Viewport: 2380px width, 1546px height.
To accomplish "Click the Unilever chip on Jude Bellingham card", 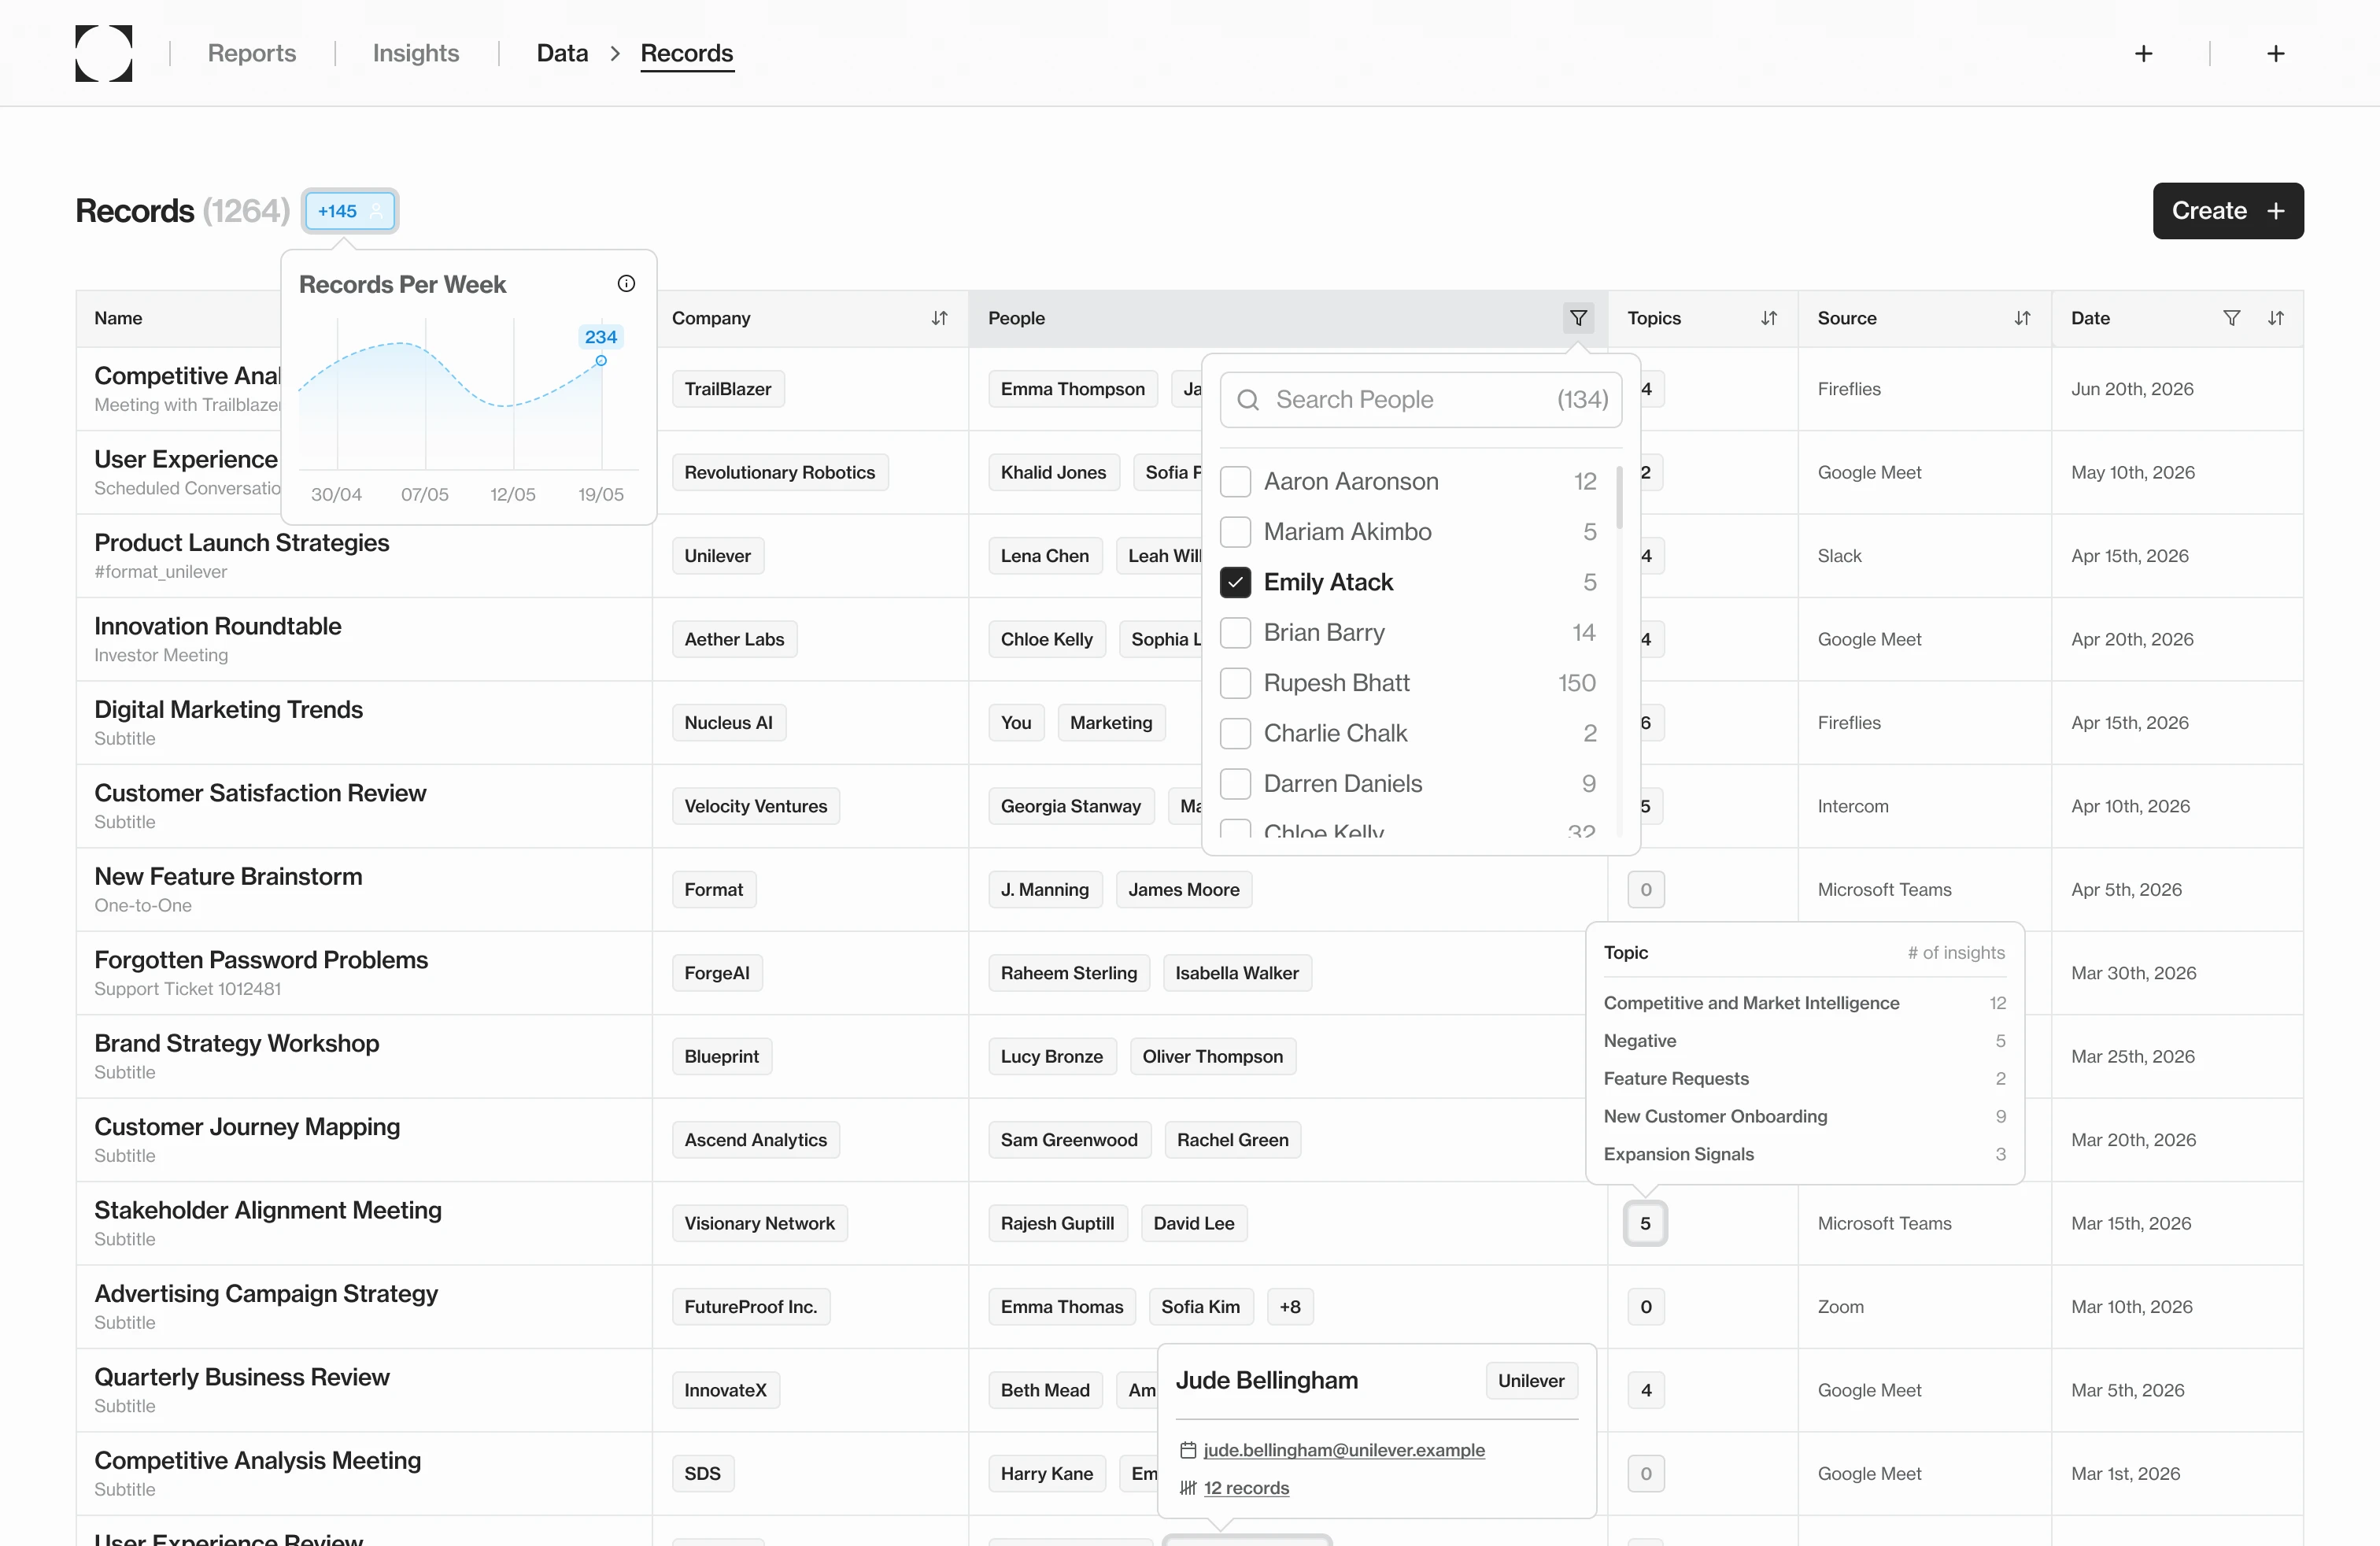I will (x=1531, y=1381).
